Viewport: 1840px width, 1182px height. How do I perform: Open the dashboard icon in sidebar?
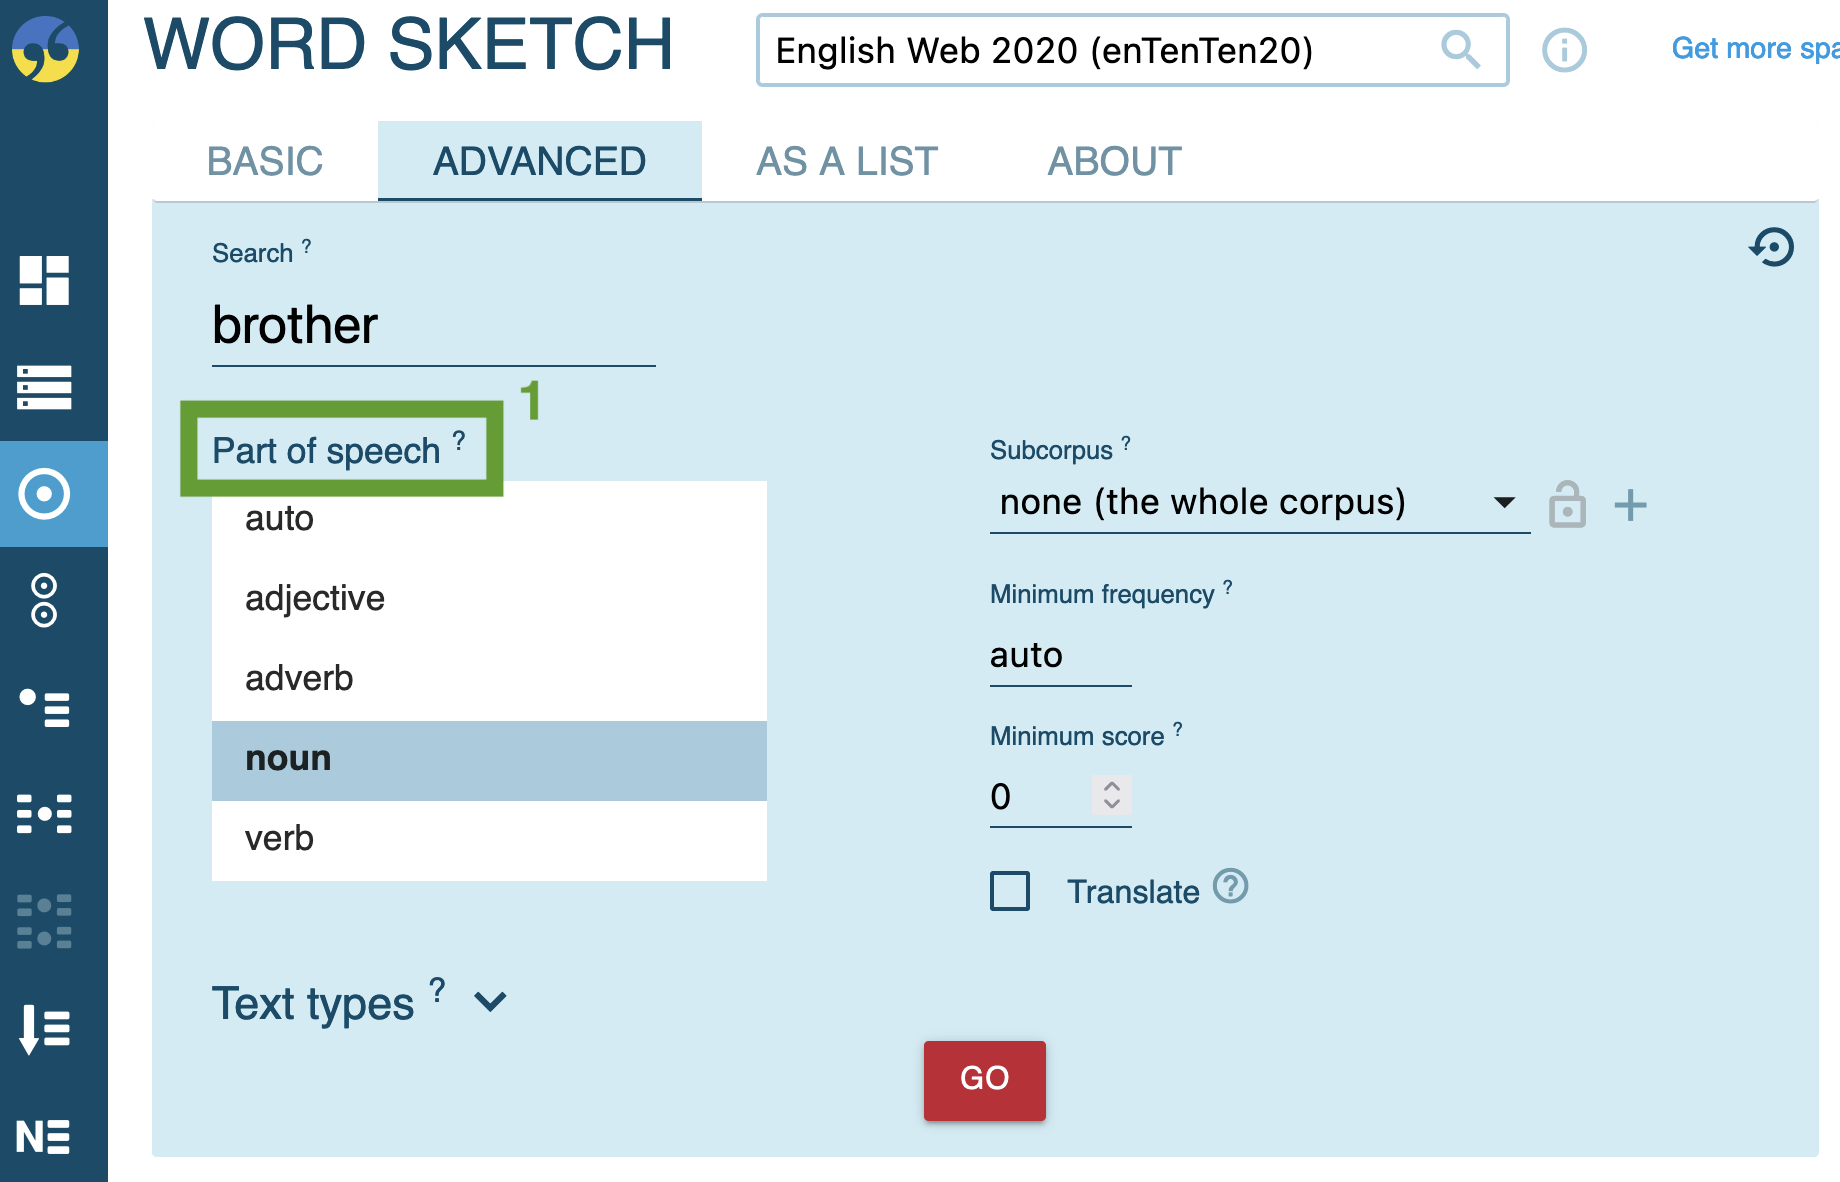tap(44, 280)
